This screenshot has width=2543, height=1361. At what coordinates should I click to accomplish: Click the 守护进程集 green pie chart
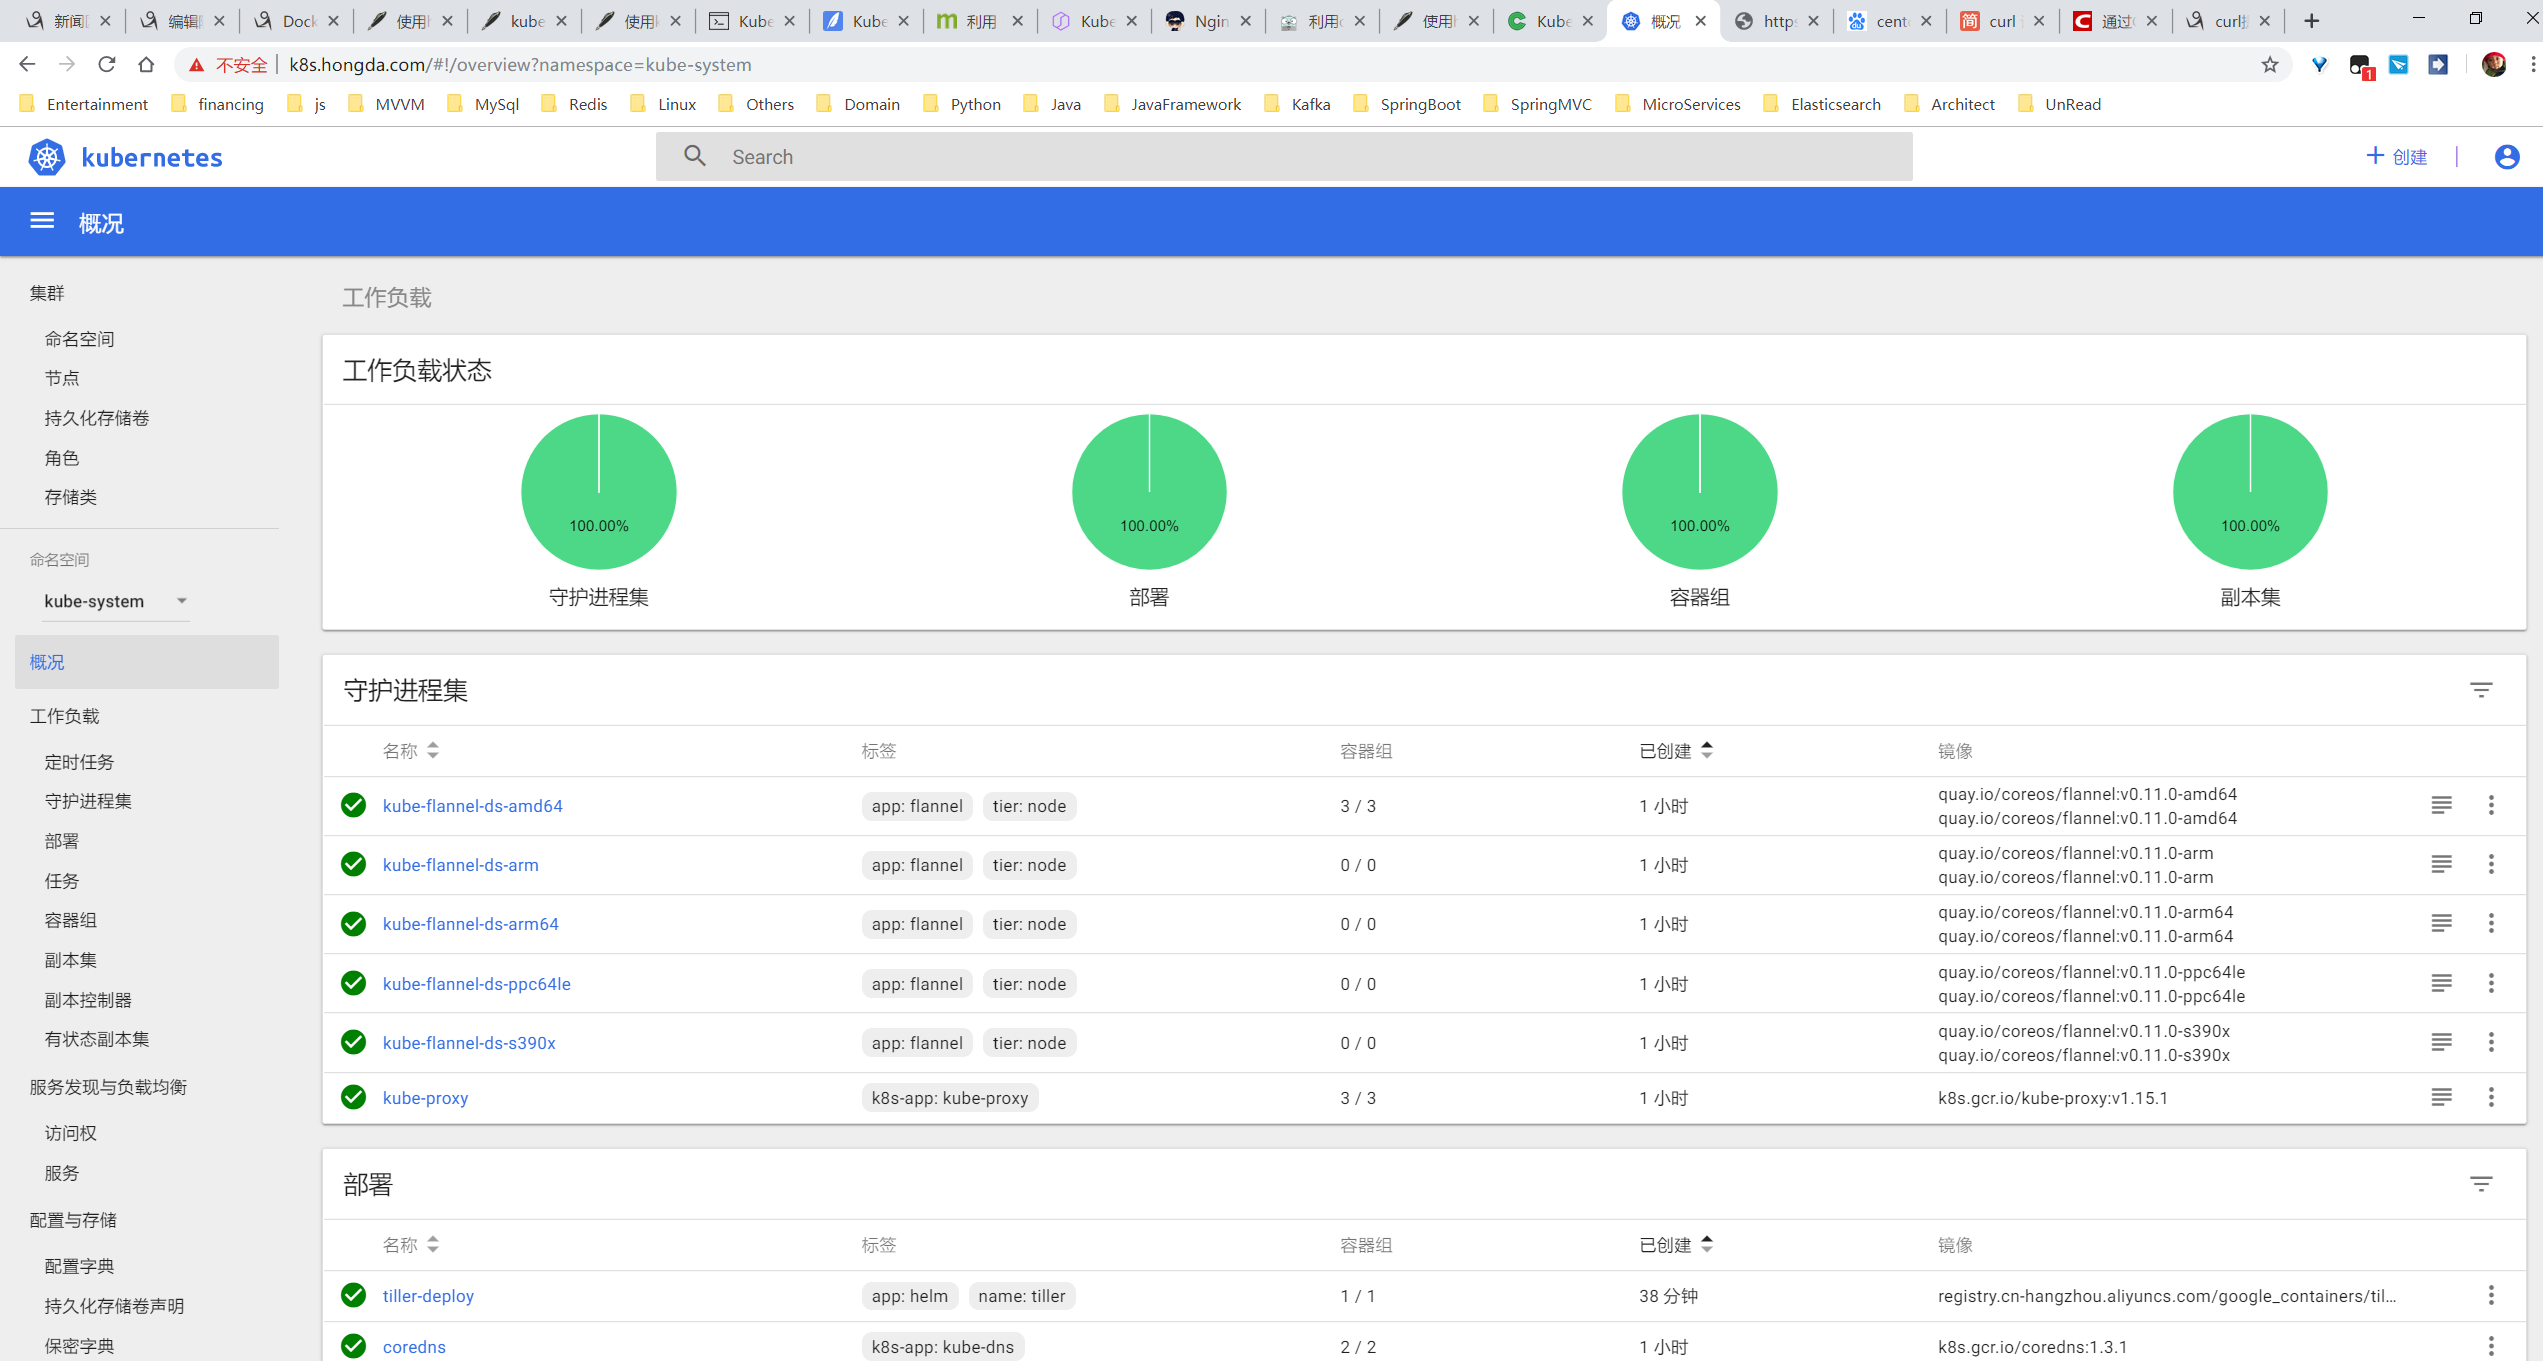[598, 491]
